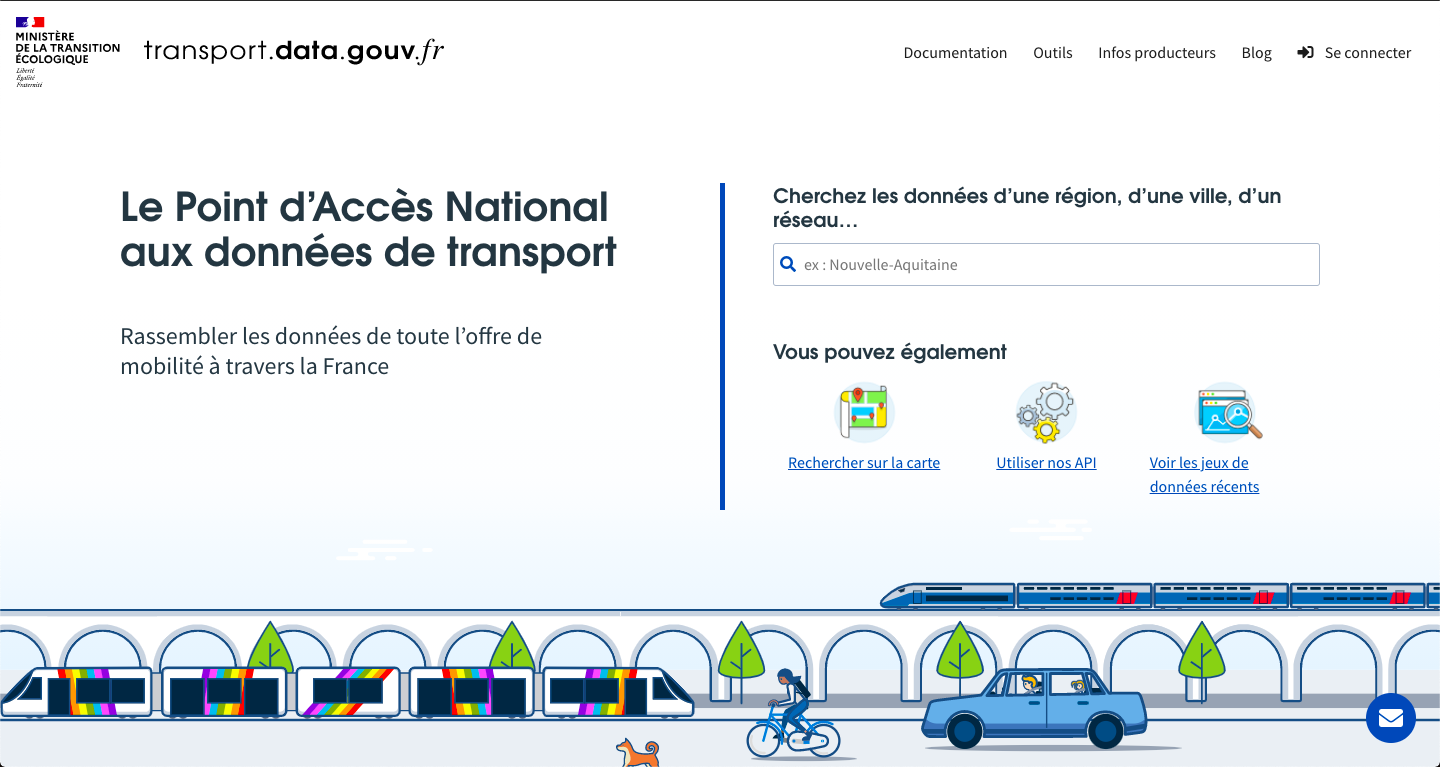This screenshot has width=1440, height=767.
Task: Select Outils in the top navigation
Action: 1052,53
